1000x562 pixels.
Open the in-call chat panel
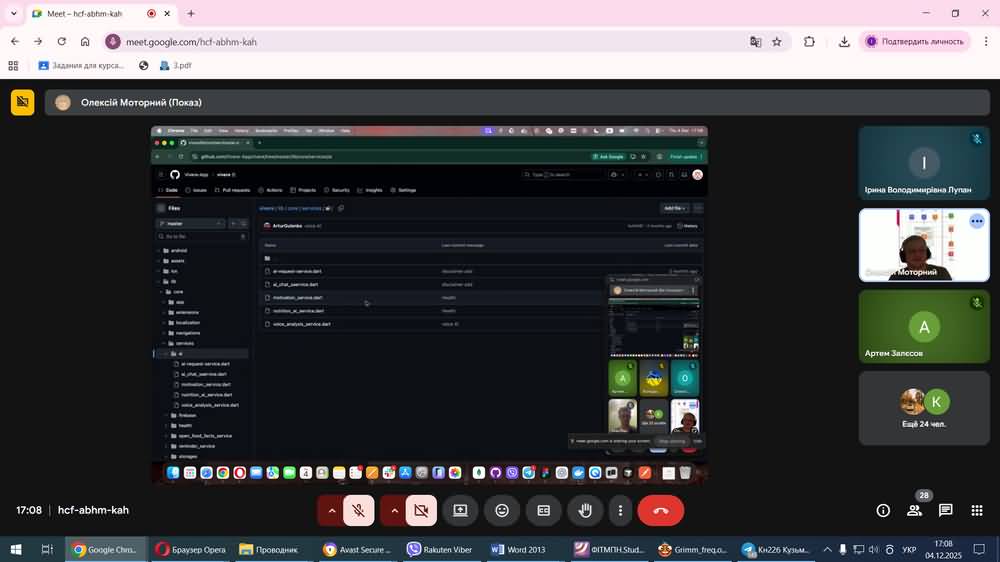945,510
